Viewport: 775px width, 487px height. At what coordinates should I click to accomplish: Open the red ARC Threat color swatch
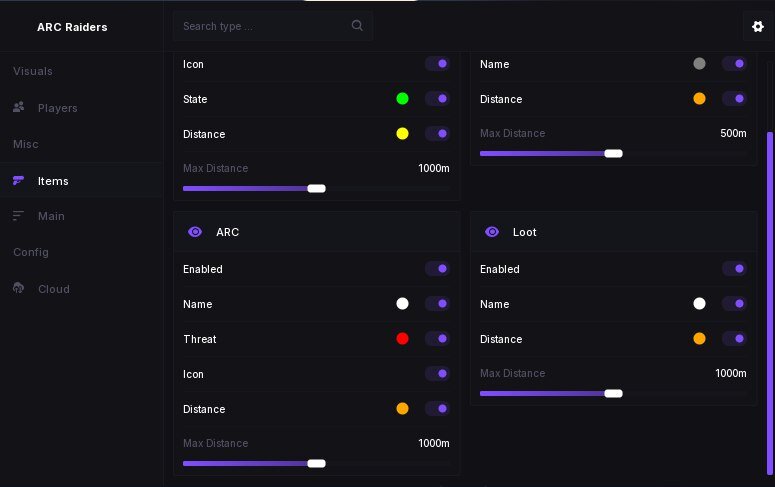pos(402,339)
